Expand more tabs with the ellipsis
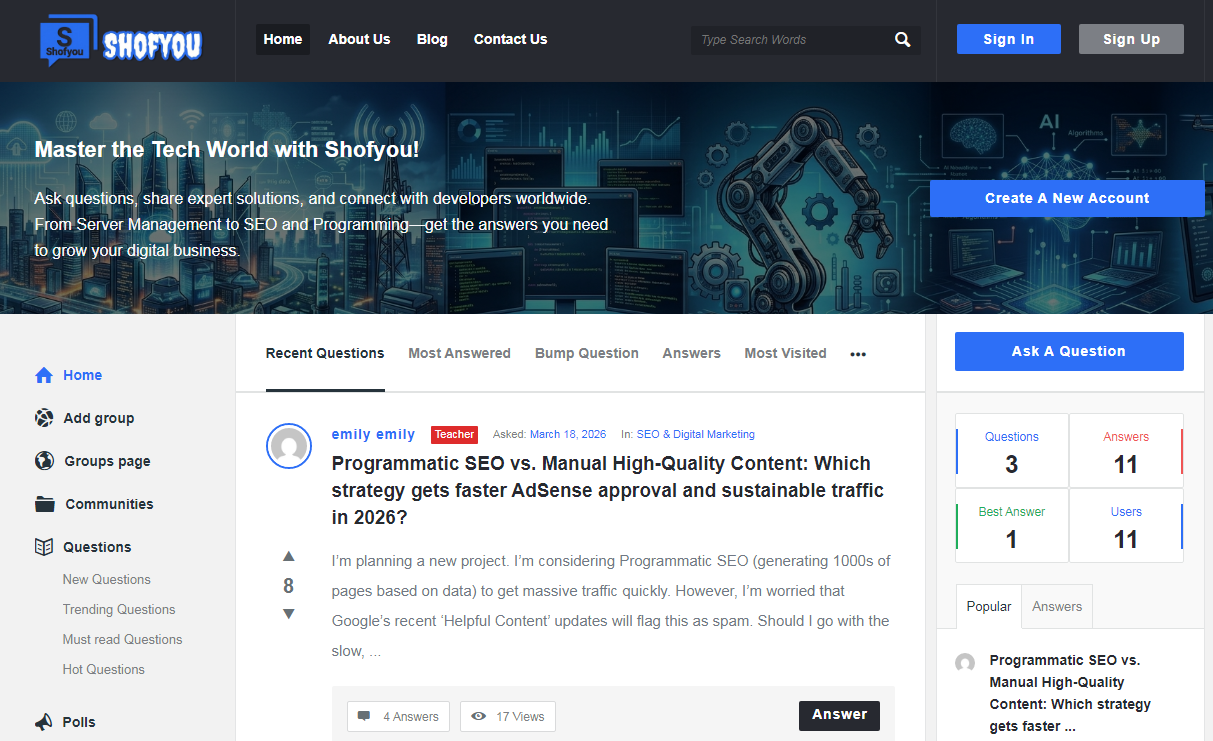The image size is (1213, 741). [x=858, y=354]
